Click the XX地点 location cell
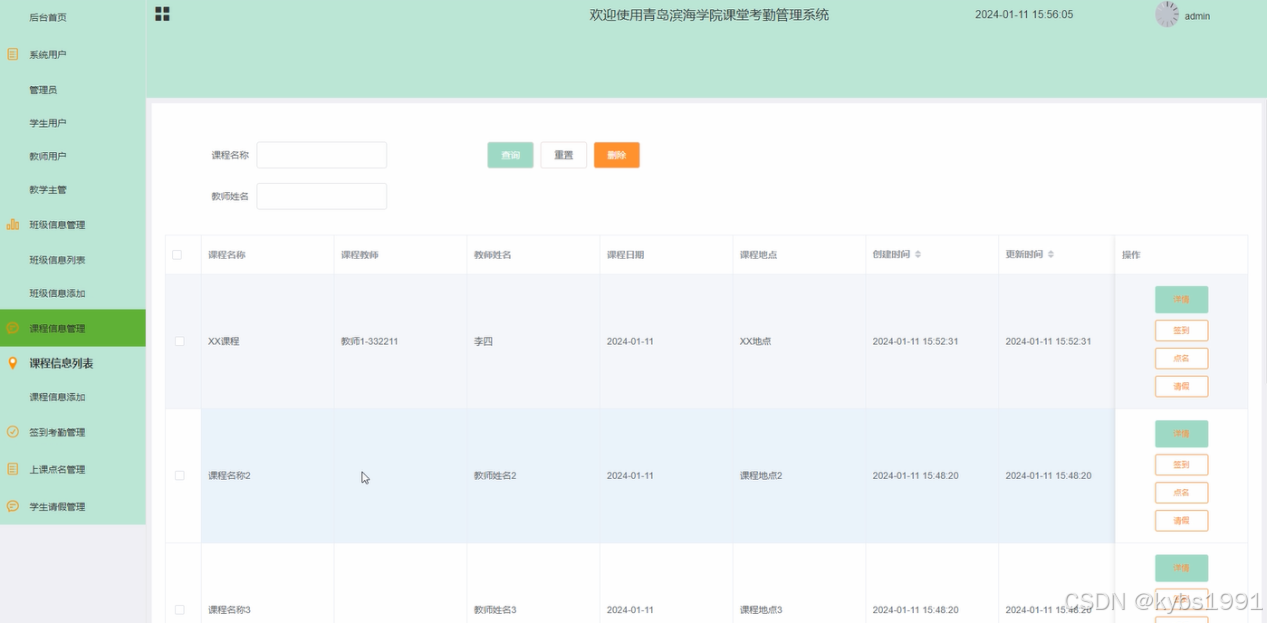 755,341
